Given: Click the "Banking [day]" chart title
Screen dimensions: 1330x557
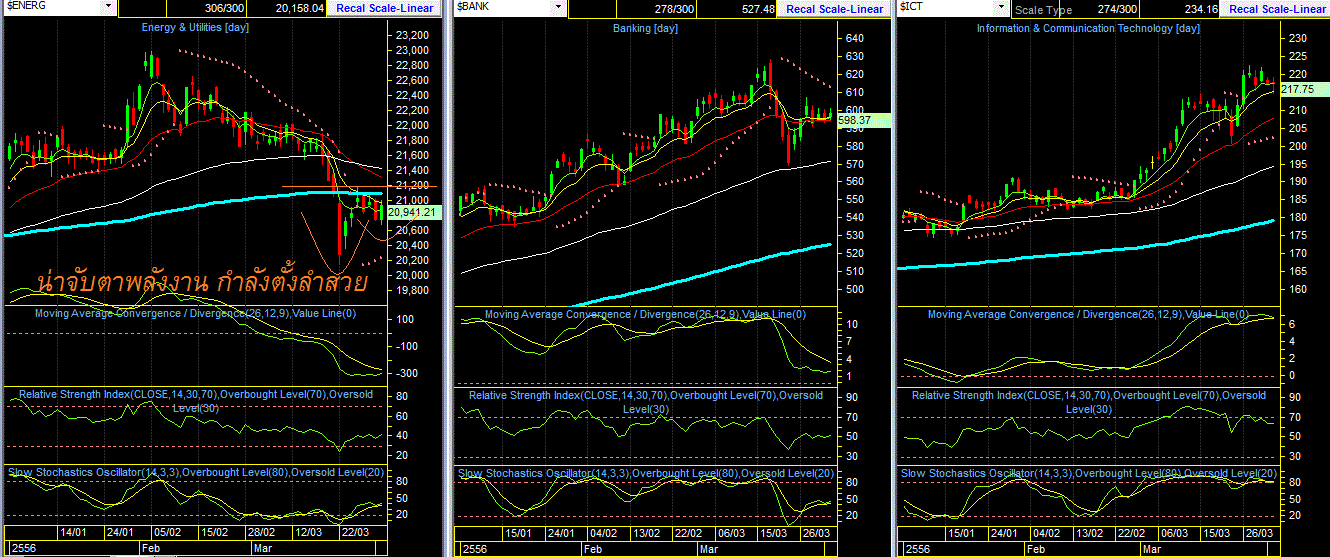Looking at the screenshot, I should tap(645, 28).
